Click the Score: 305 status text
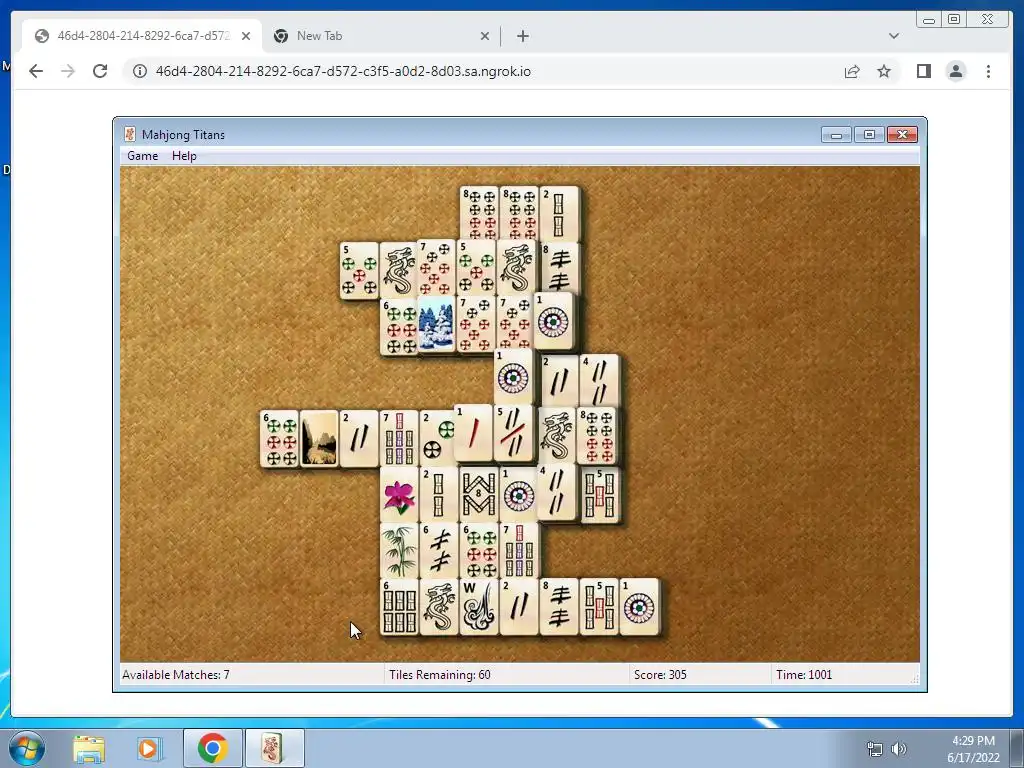 point(660,675)
